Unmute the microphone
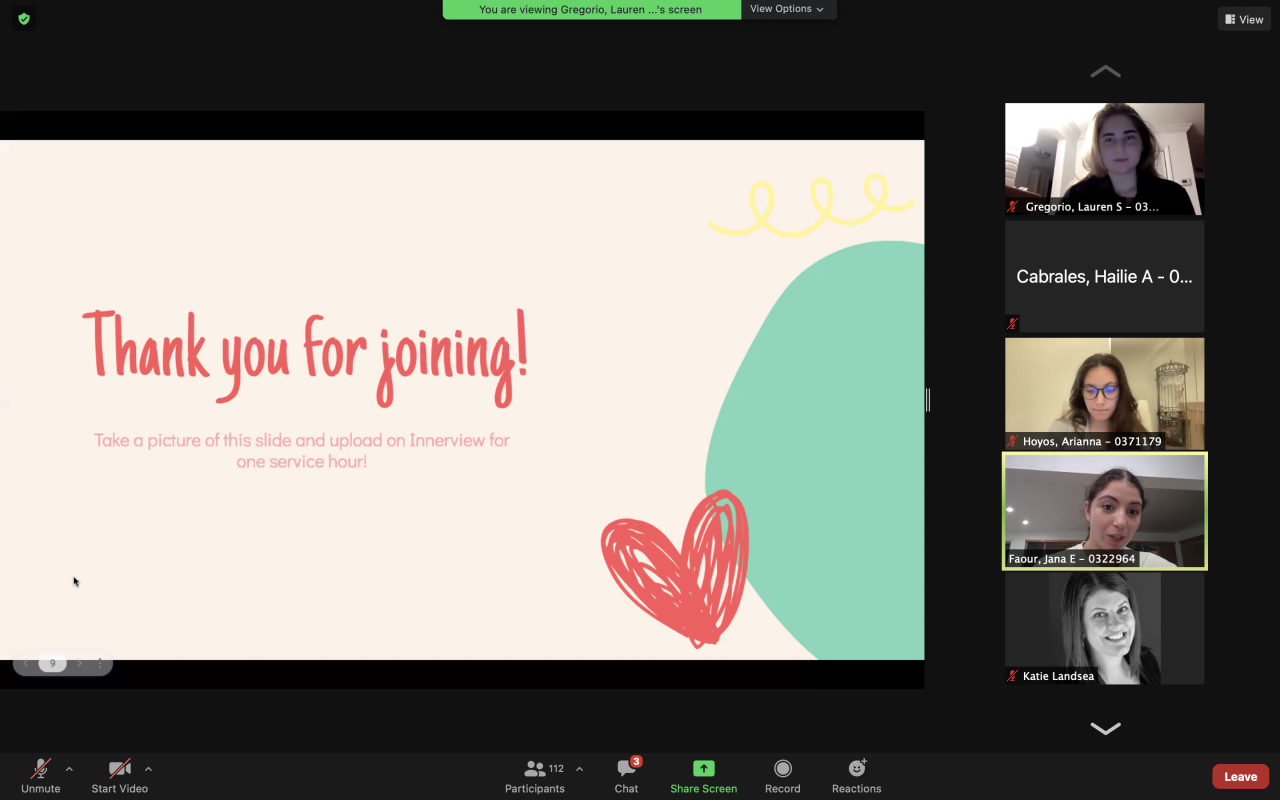Image resolution: width=1280 pixels, height=800 pixels. 41,776
